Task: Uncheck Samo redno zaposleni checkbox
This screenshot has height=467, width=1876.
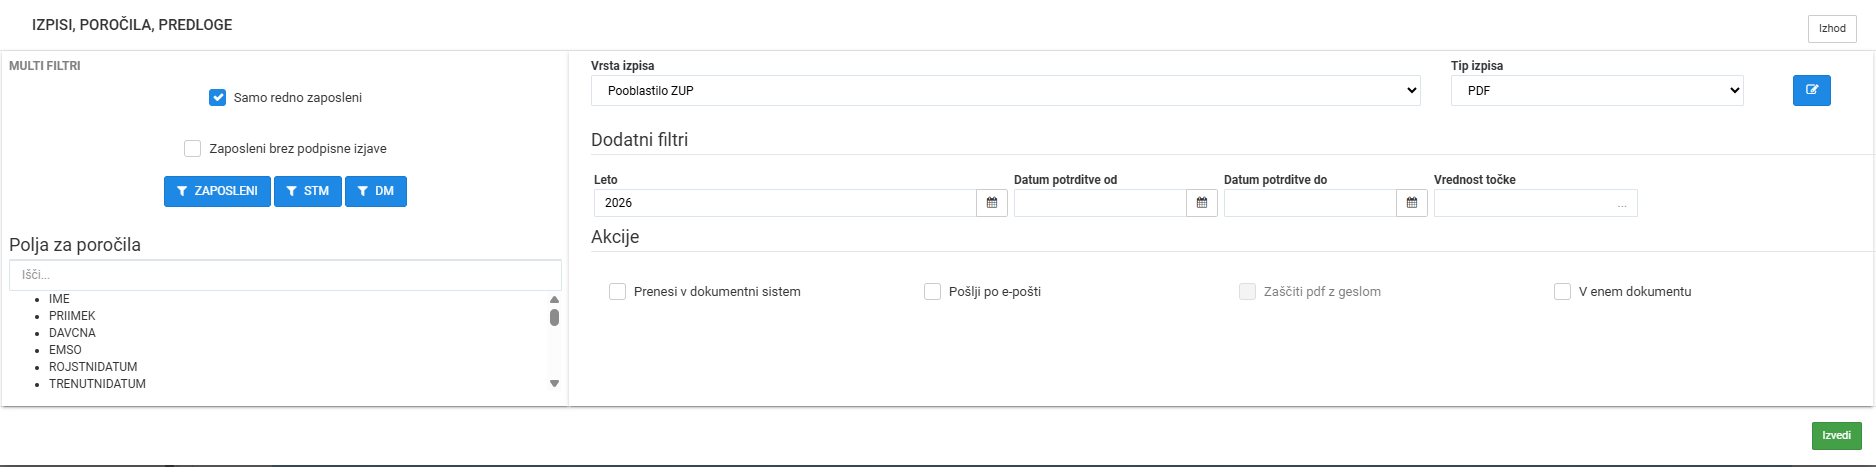Action: (x=217, y=97)
